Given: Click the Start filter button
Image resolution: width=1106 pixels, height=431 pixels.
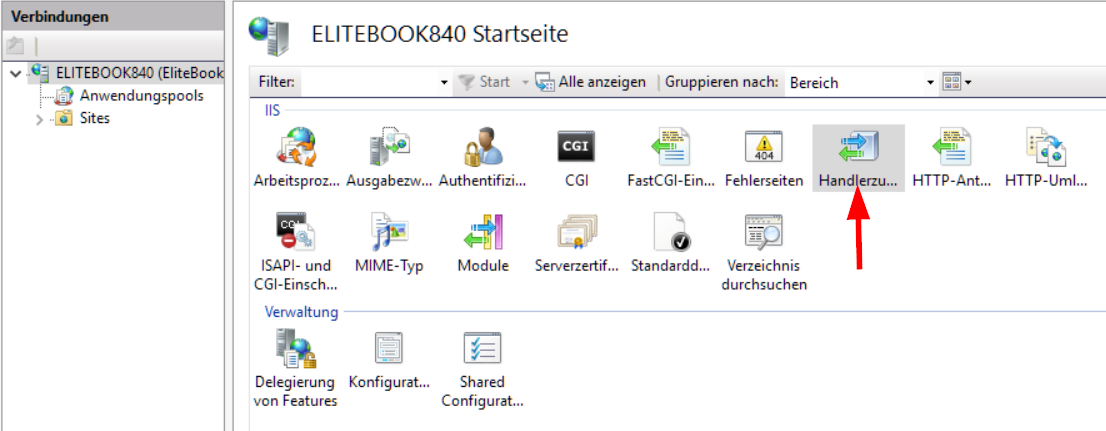Looking at the screenshot, I should [483, 82].
